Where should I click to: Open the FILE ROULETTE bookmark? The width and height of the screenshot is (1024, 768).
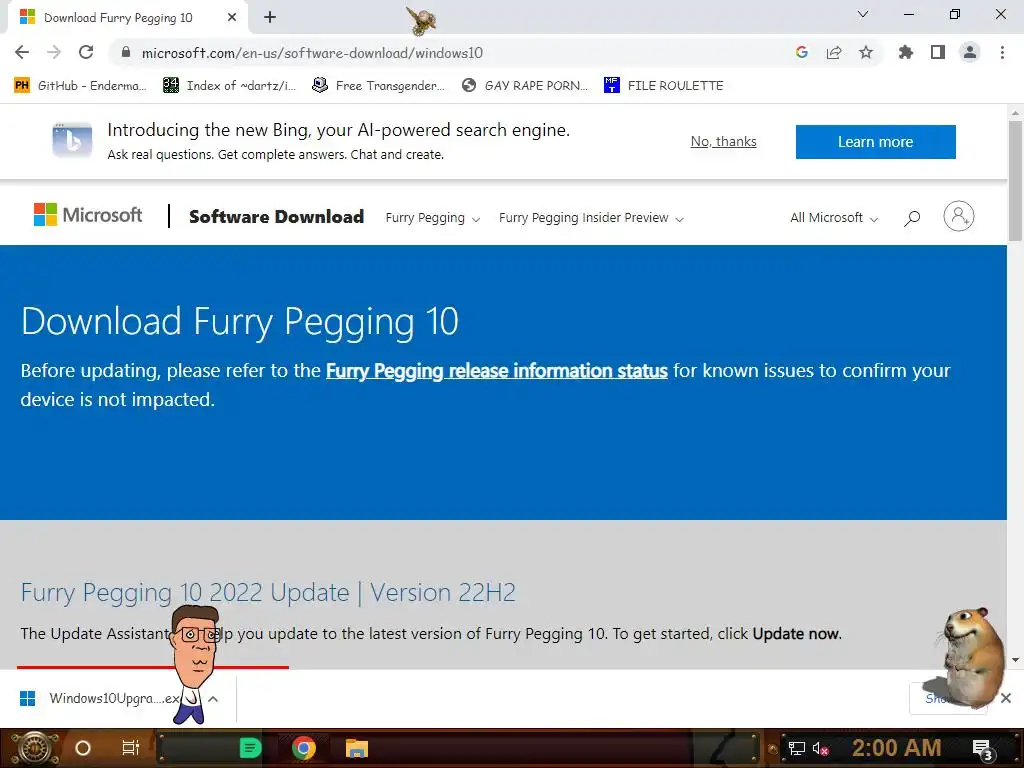pyautogui.click(x=664, y=86)
